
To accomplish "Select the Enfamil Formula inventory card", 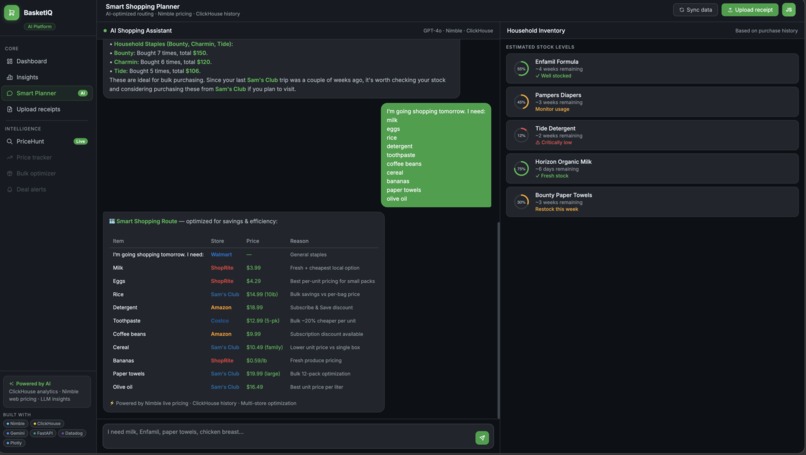I will tap(652, 68).
